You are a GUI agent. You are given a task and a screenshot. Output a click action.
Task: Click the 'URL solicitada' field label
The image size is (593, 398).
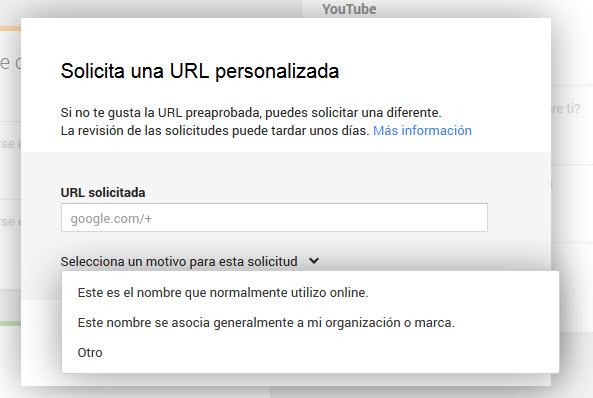[x=103, y=193]
